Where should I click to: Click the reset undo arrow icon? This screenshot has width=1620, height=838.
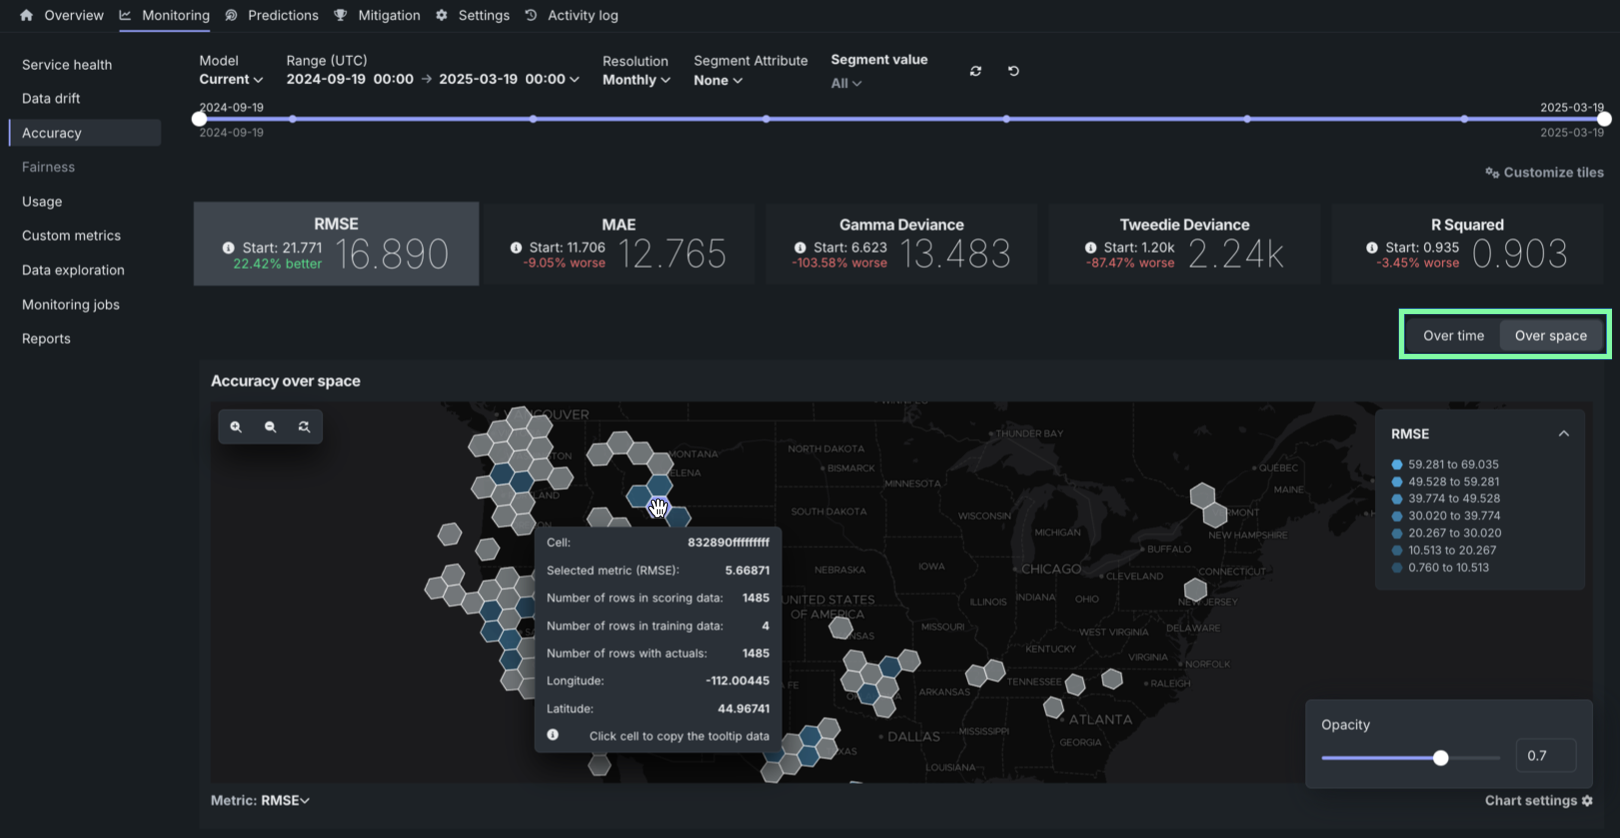1013,71
